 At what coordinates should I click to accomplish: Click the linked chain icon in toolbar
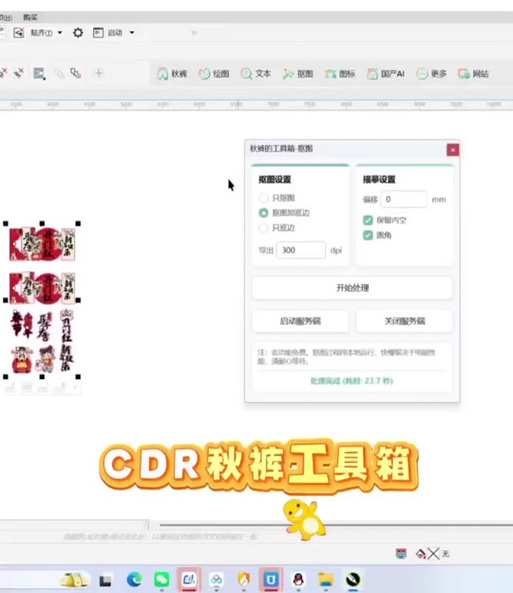click(x=76, y=73)
